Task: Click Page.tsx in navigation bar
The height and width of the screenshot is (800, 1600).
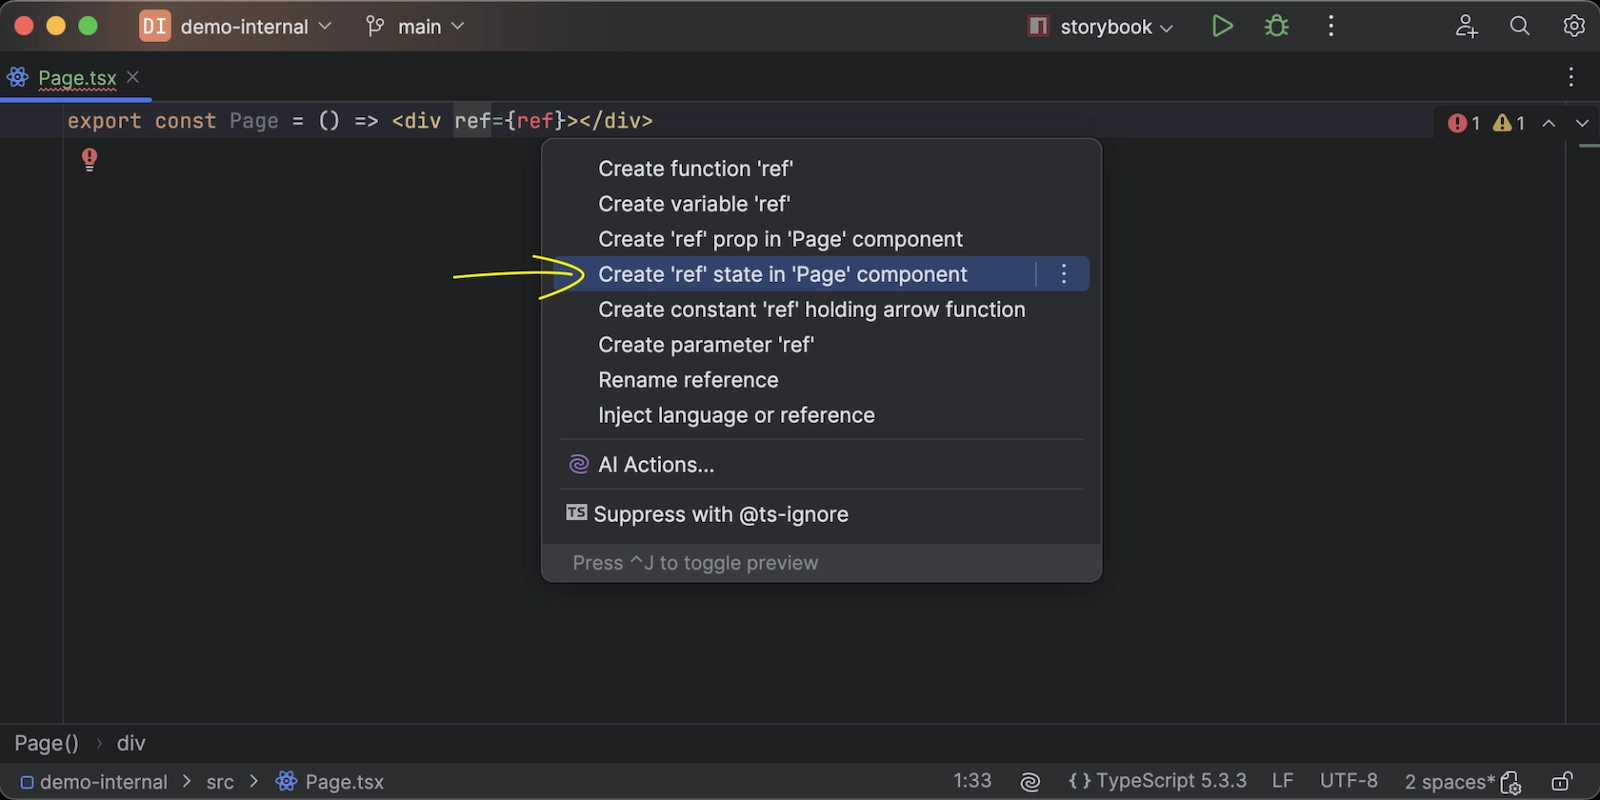Action: point(330,782)
